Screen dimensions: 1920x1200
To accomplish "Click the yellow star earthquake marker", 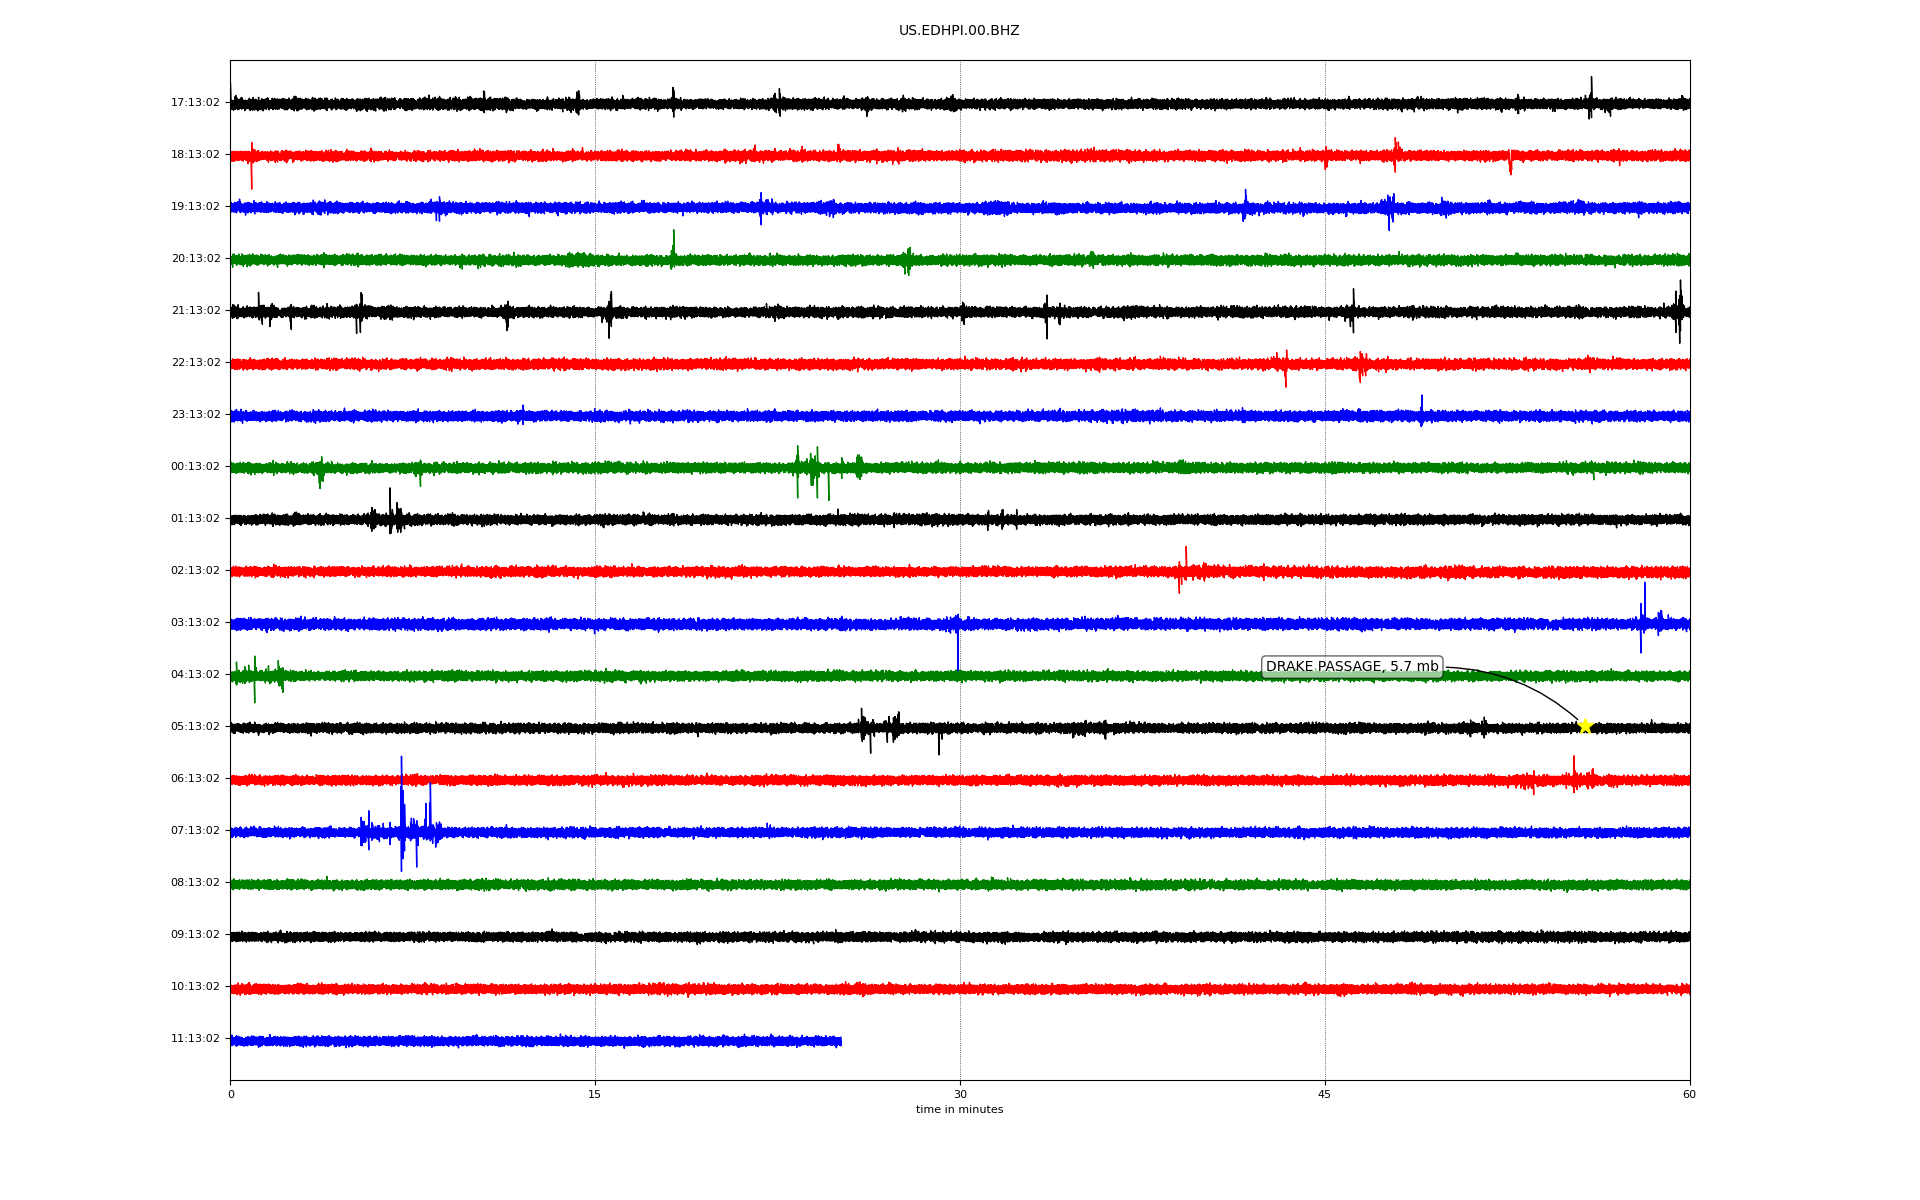I will point(1585,726).
